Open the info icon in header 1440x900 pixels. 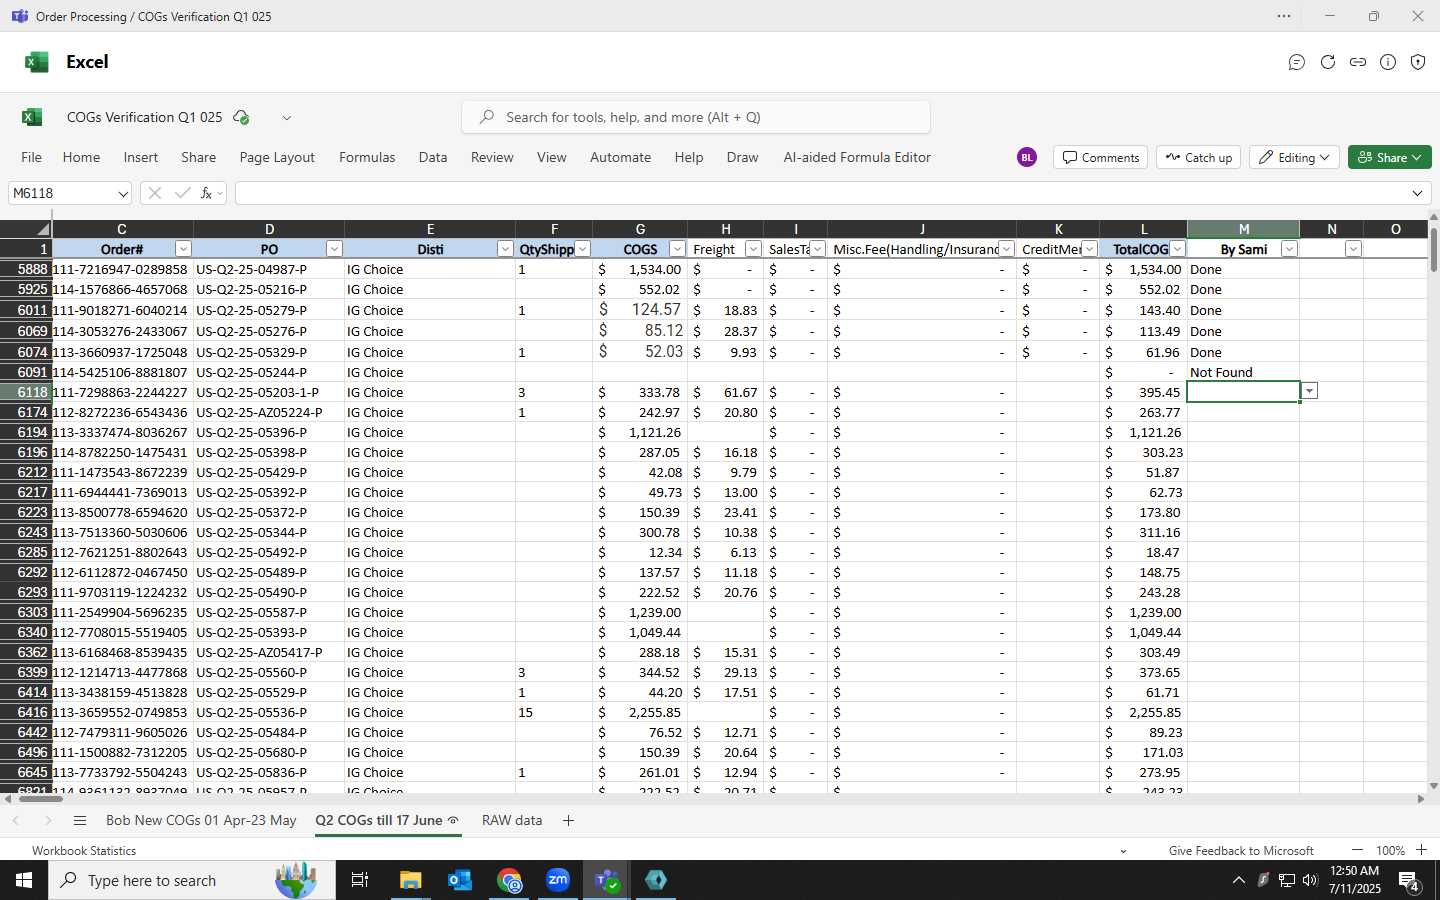1388,62
